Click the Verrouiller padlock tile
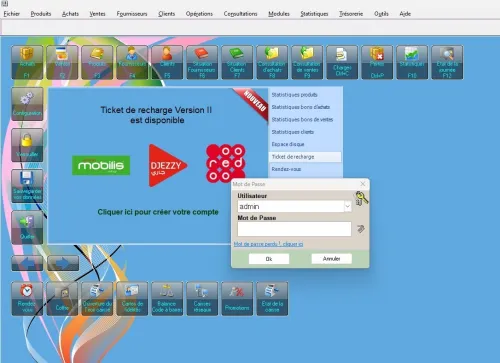Image resolution: width=500 pixels, height=363 pixels. coord(27,145)
